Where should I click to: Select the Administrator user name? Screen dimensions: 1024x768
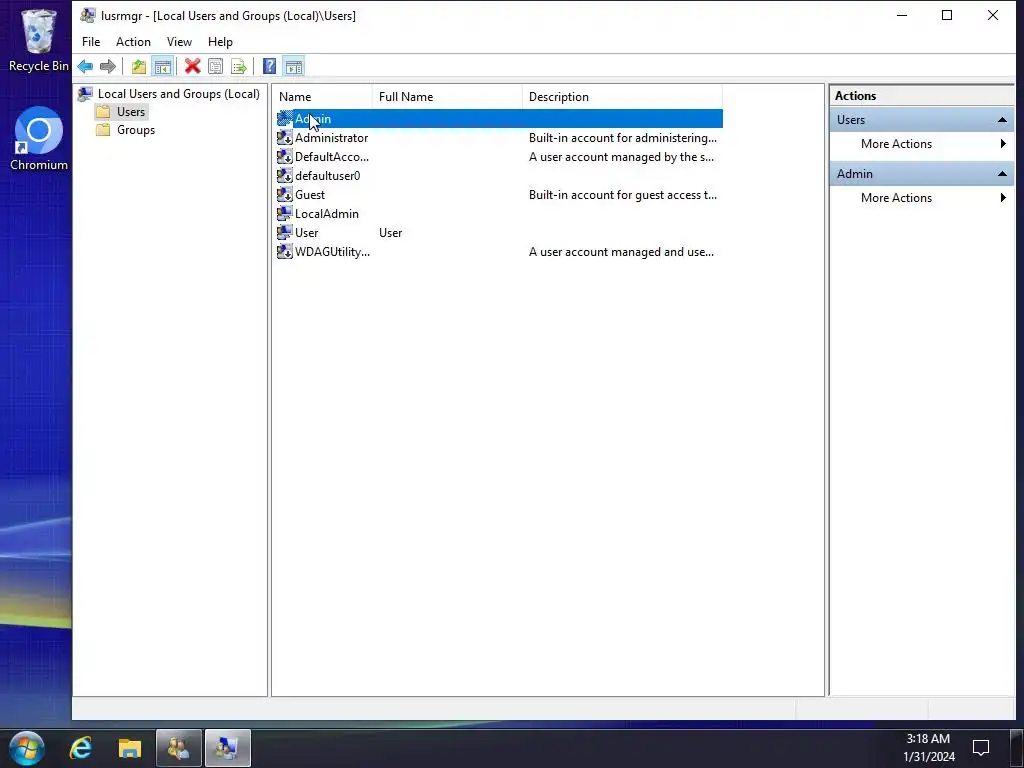(x=331, y=138)
